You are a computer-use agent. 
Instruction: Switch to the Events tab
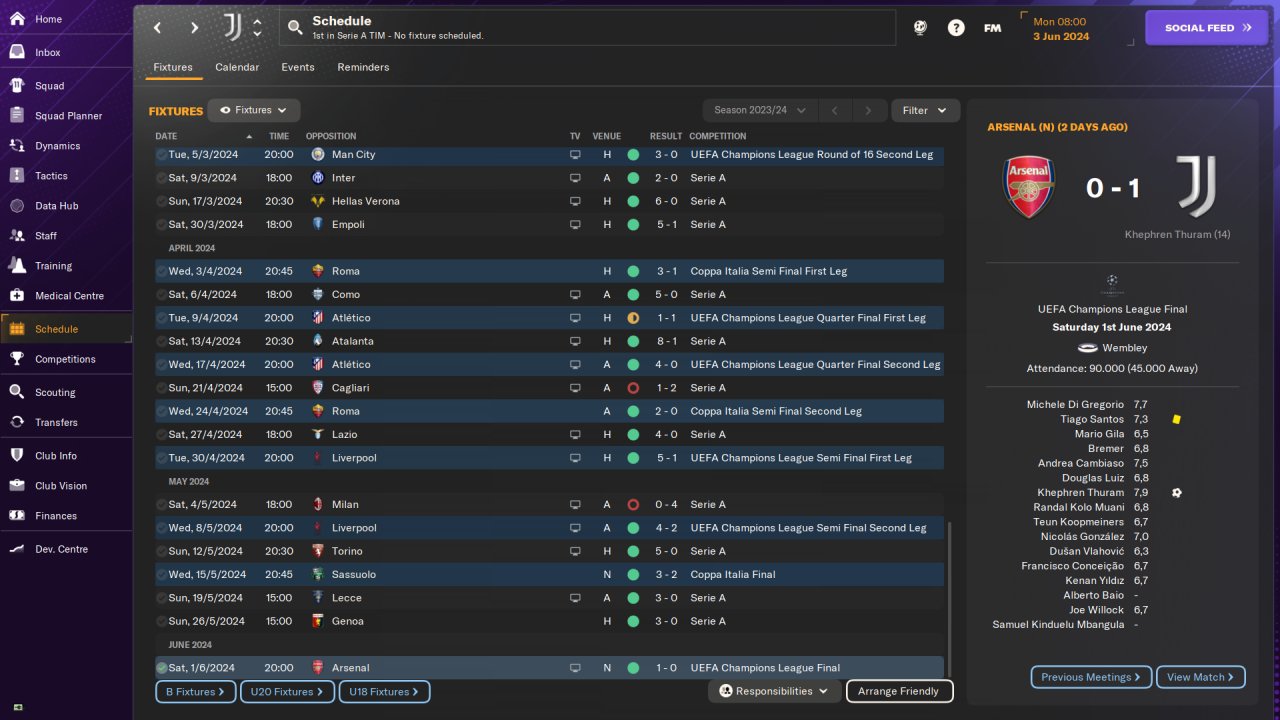tap(298, 67)
